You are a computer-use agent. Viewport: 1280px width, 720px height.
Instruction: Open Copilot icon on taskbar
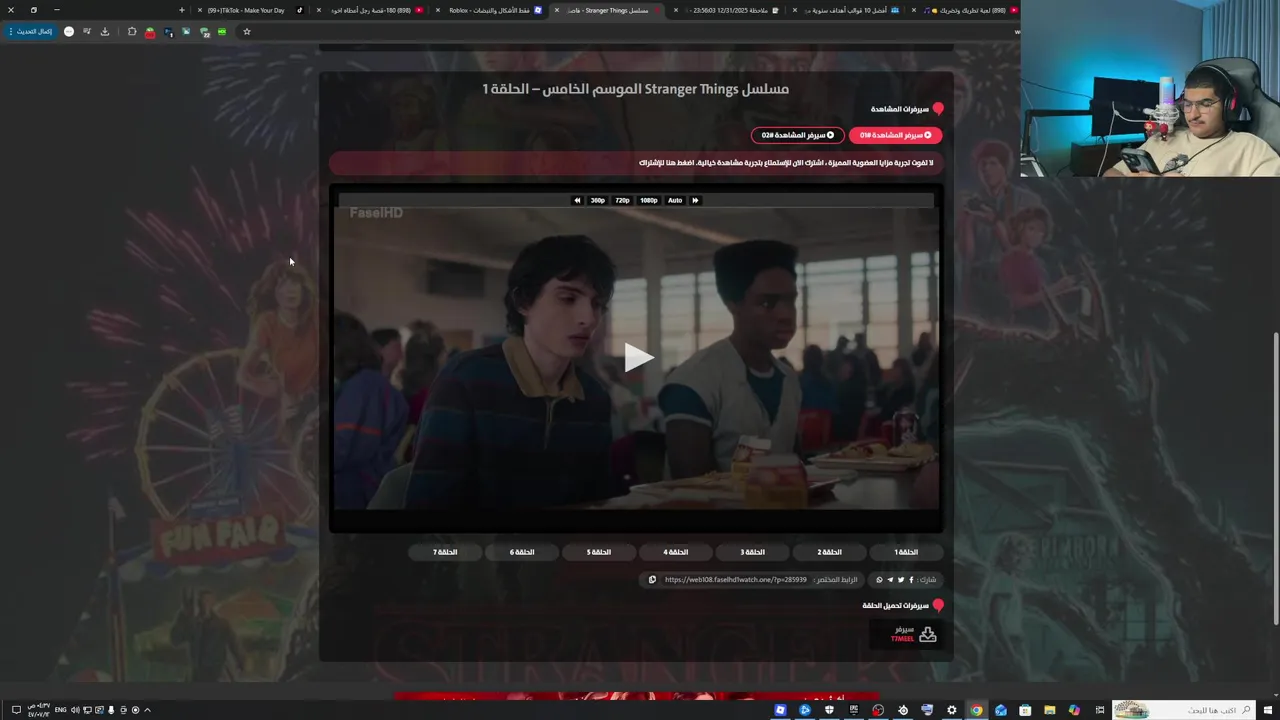click(1074, 710)
